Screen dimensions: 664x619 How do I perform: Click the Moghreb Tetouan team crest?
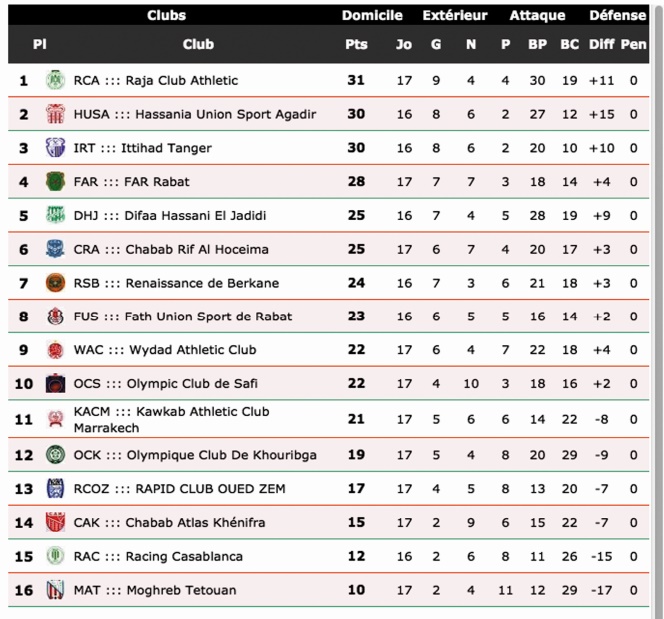pyautogui.click(x=55, y=590)
